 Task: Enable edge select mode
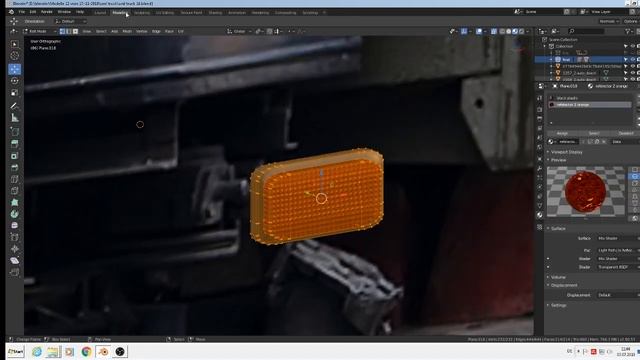click(69, 31)
